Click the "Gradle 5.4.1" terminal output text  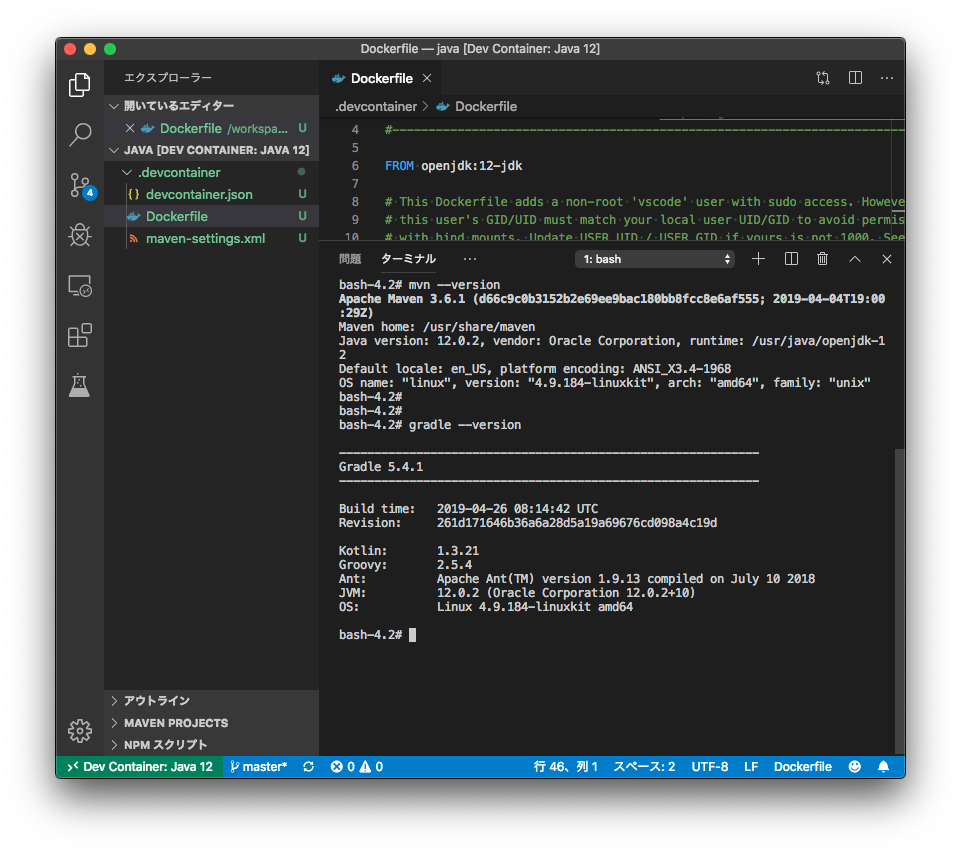pyautogui.click(x=381, y=467)
